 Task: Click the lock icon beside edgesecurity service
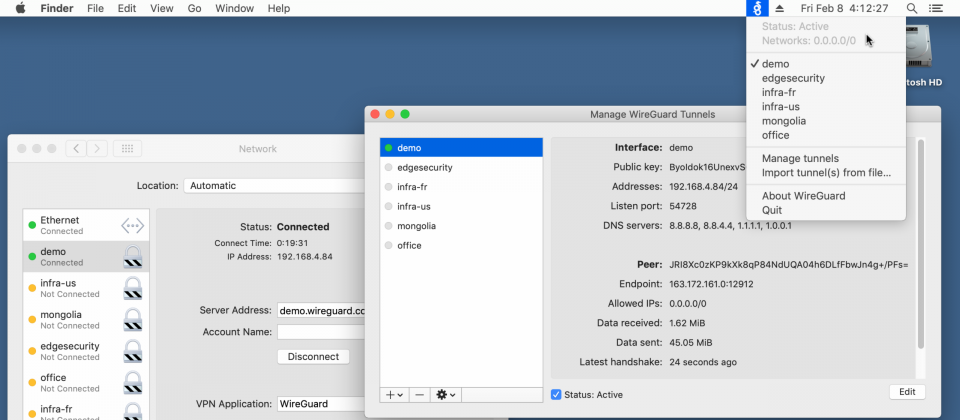click(132, 351)
